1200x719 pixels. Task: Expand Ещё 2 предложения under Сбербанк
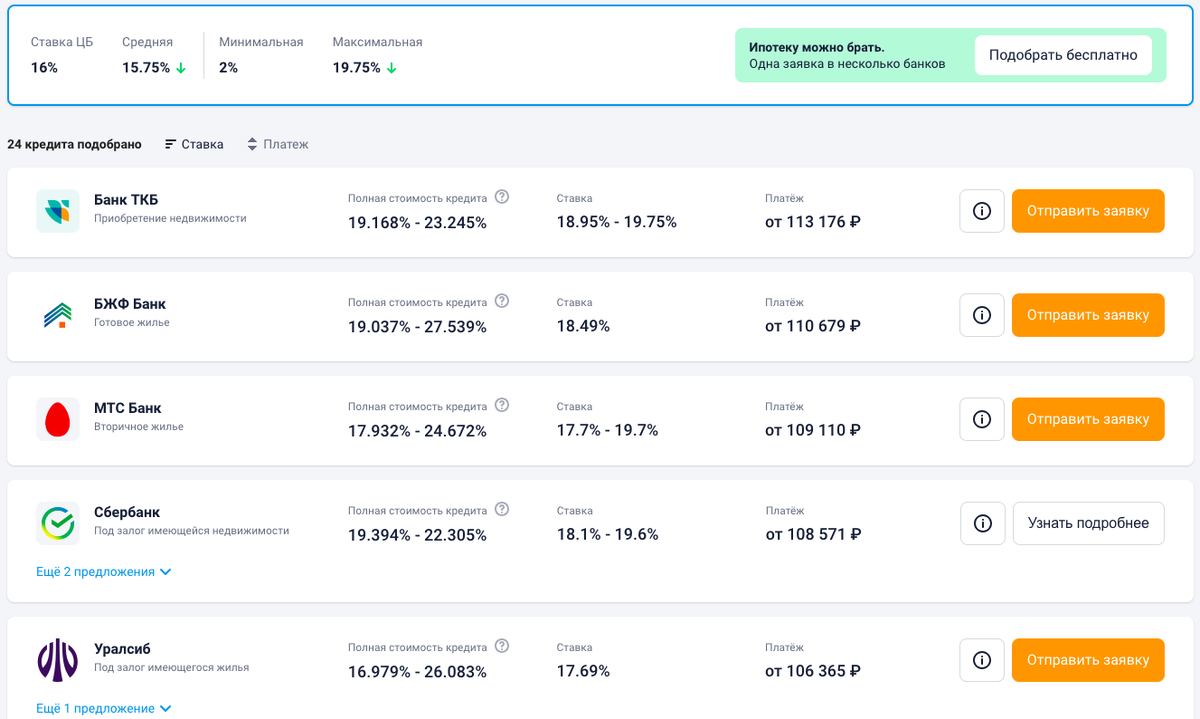pos(104,572)
